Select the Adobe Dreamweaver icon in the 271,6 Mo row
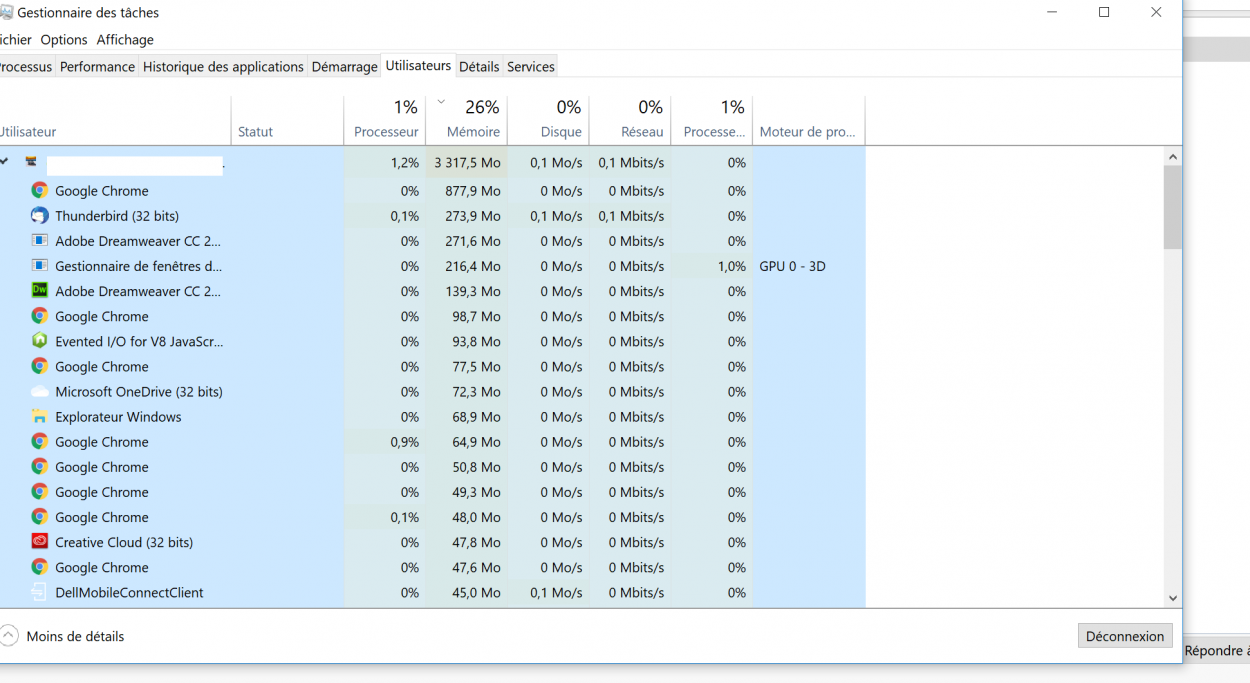The height and width of the screenshot is (683, 1250). 40,240
